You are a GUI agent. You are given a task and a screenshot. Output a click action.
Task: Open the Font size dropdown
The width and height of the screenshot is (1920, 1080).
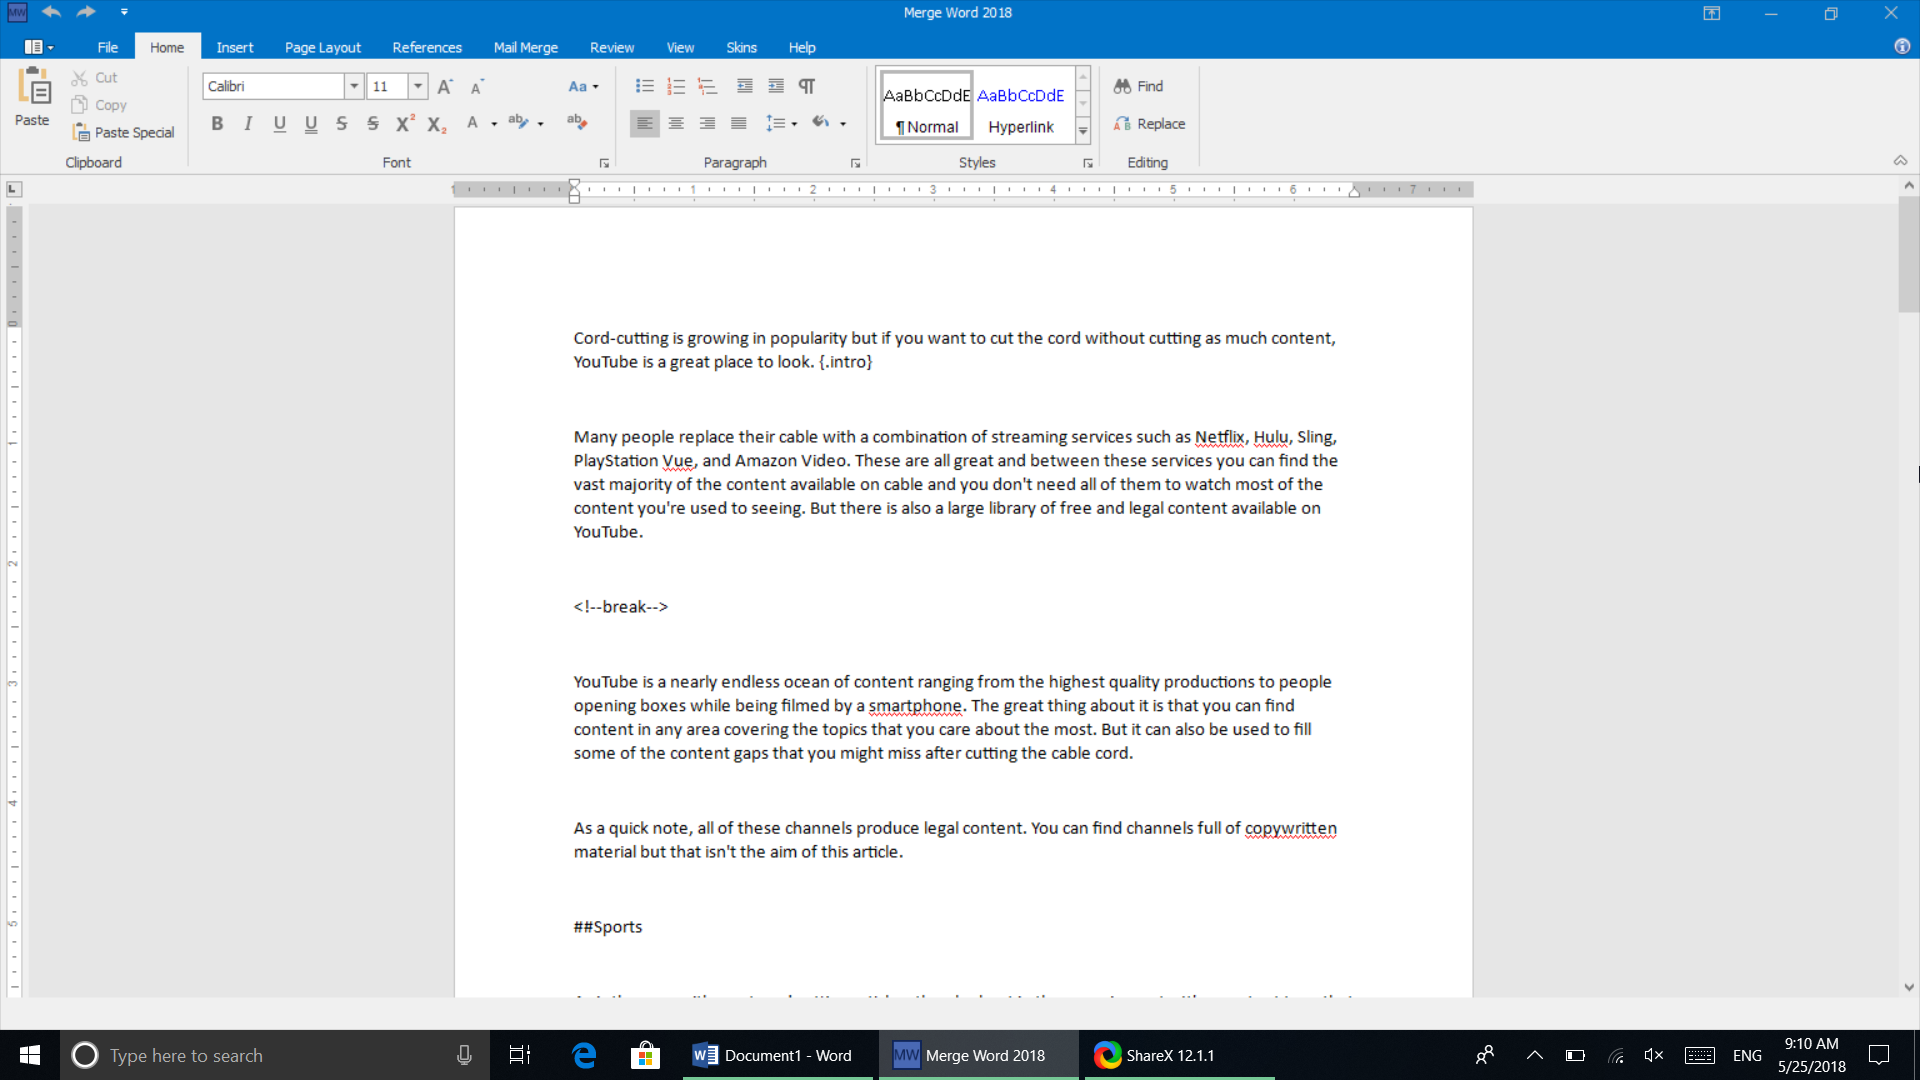[419, 86]
